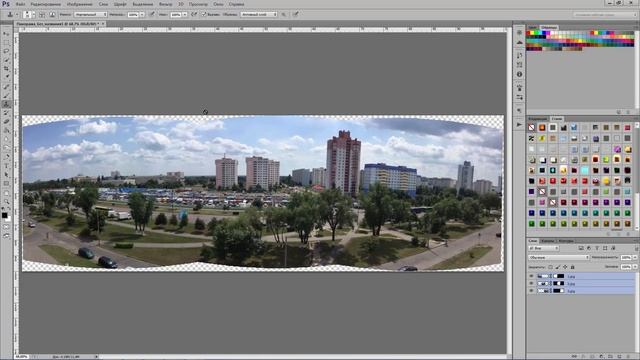Image resolution: width=640 pixels, height=360 pixels.
Task: Hide the 2.jpg layer
Action: point(531,283)
